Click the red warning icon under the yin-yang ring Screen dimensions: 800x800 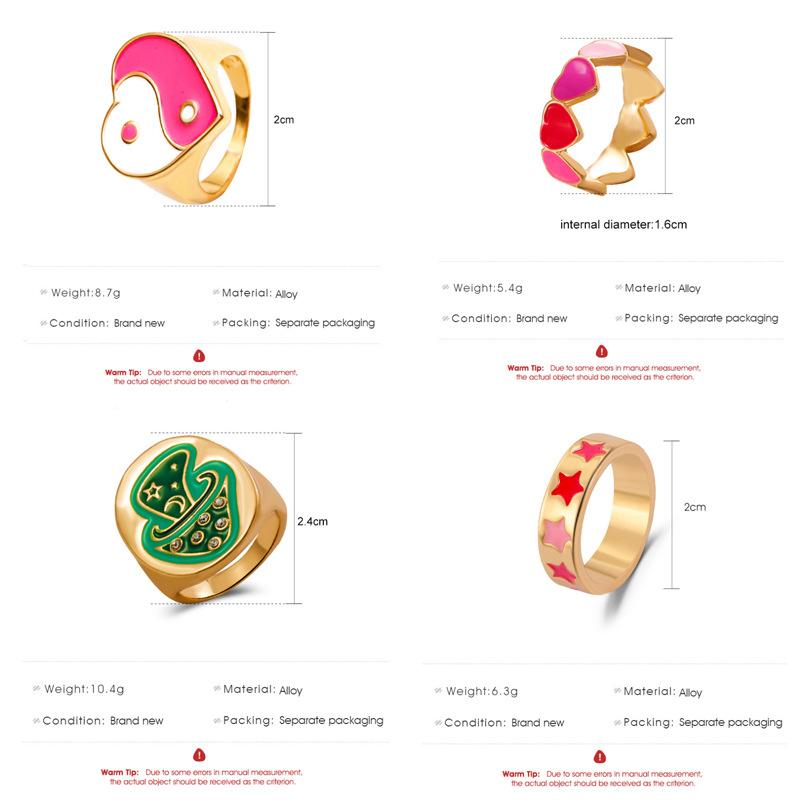pyautogui.click(x=199, y=356)
